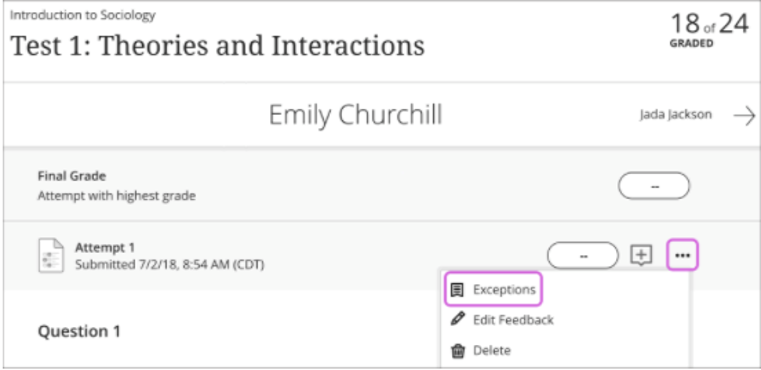Screen dimensions: 761x370
Task: Click the Edit Feedback pencil icon
Action: click(457, 319)
